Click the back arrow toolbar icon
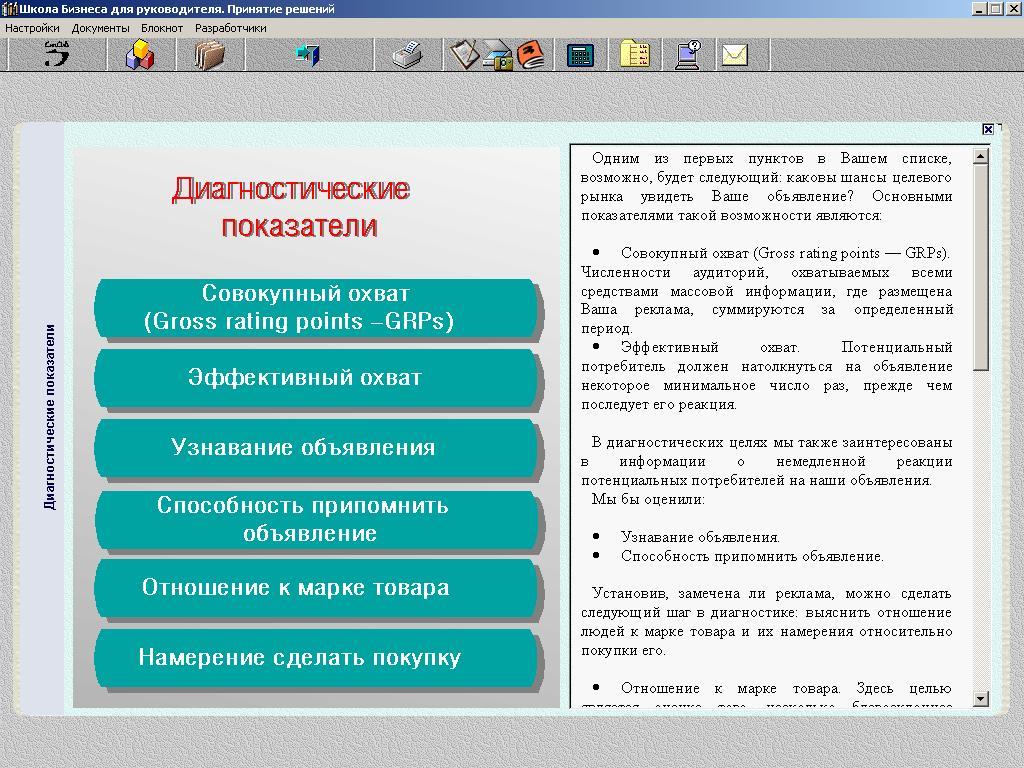The image size is (1024, 768). [57, 54]
